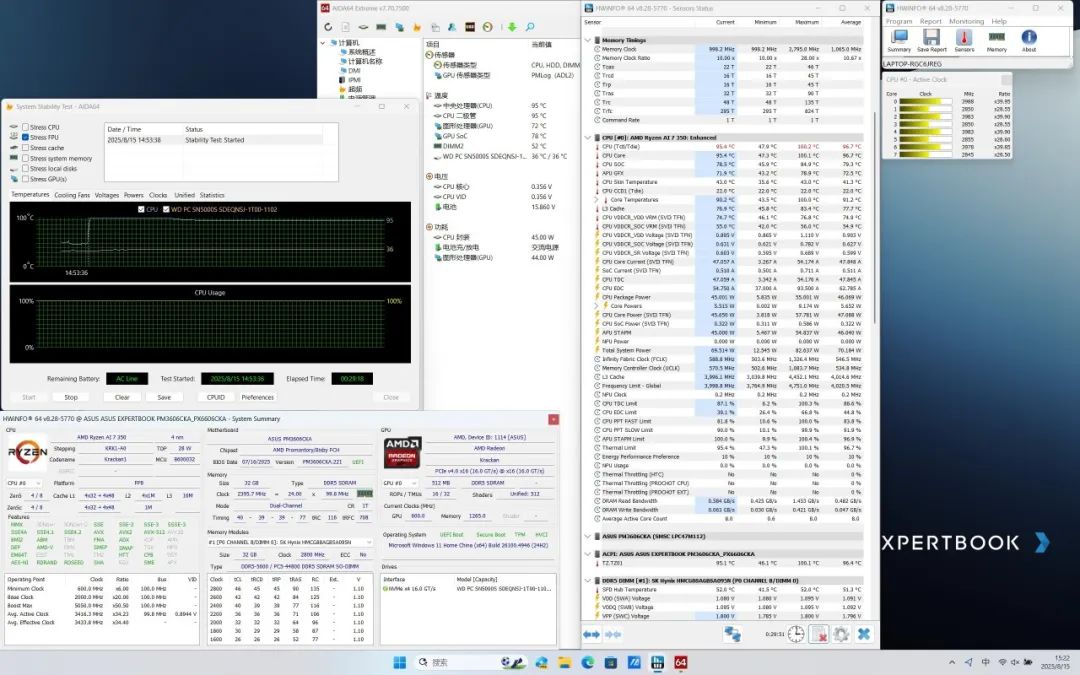Viewport: 1080px width, 675px height.
Task: Open the Microsoft Edge taskbar icon
Action: click(x=588, y=663)
